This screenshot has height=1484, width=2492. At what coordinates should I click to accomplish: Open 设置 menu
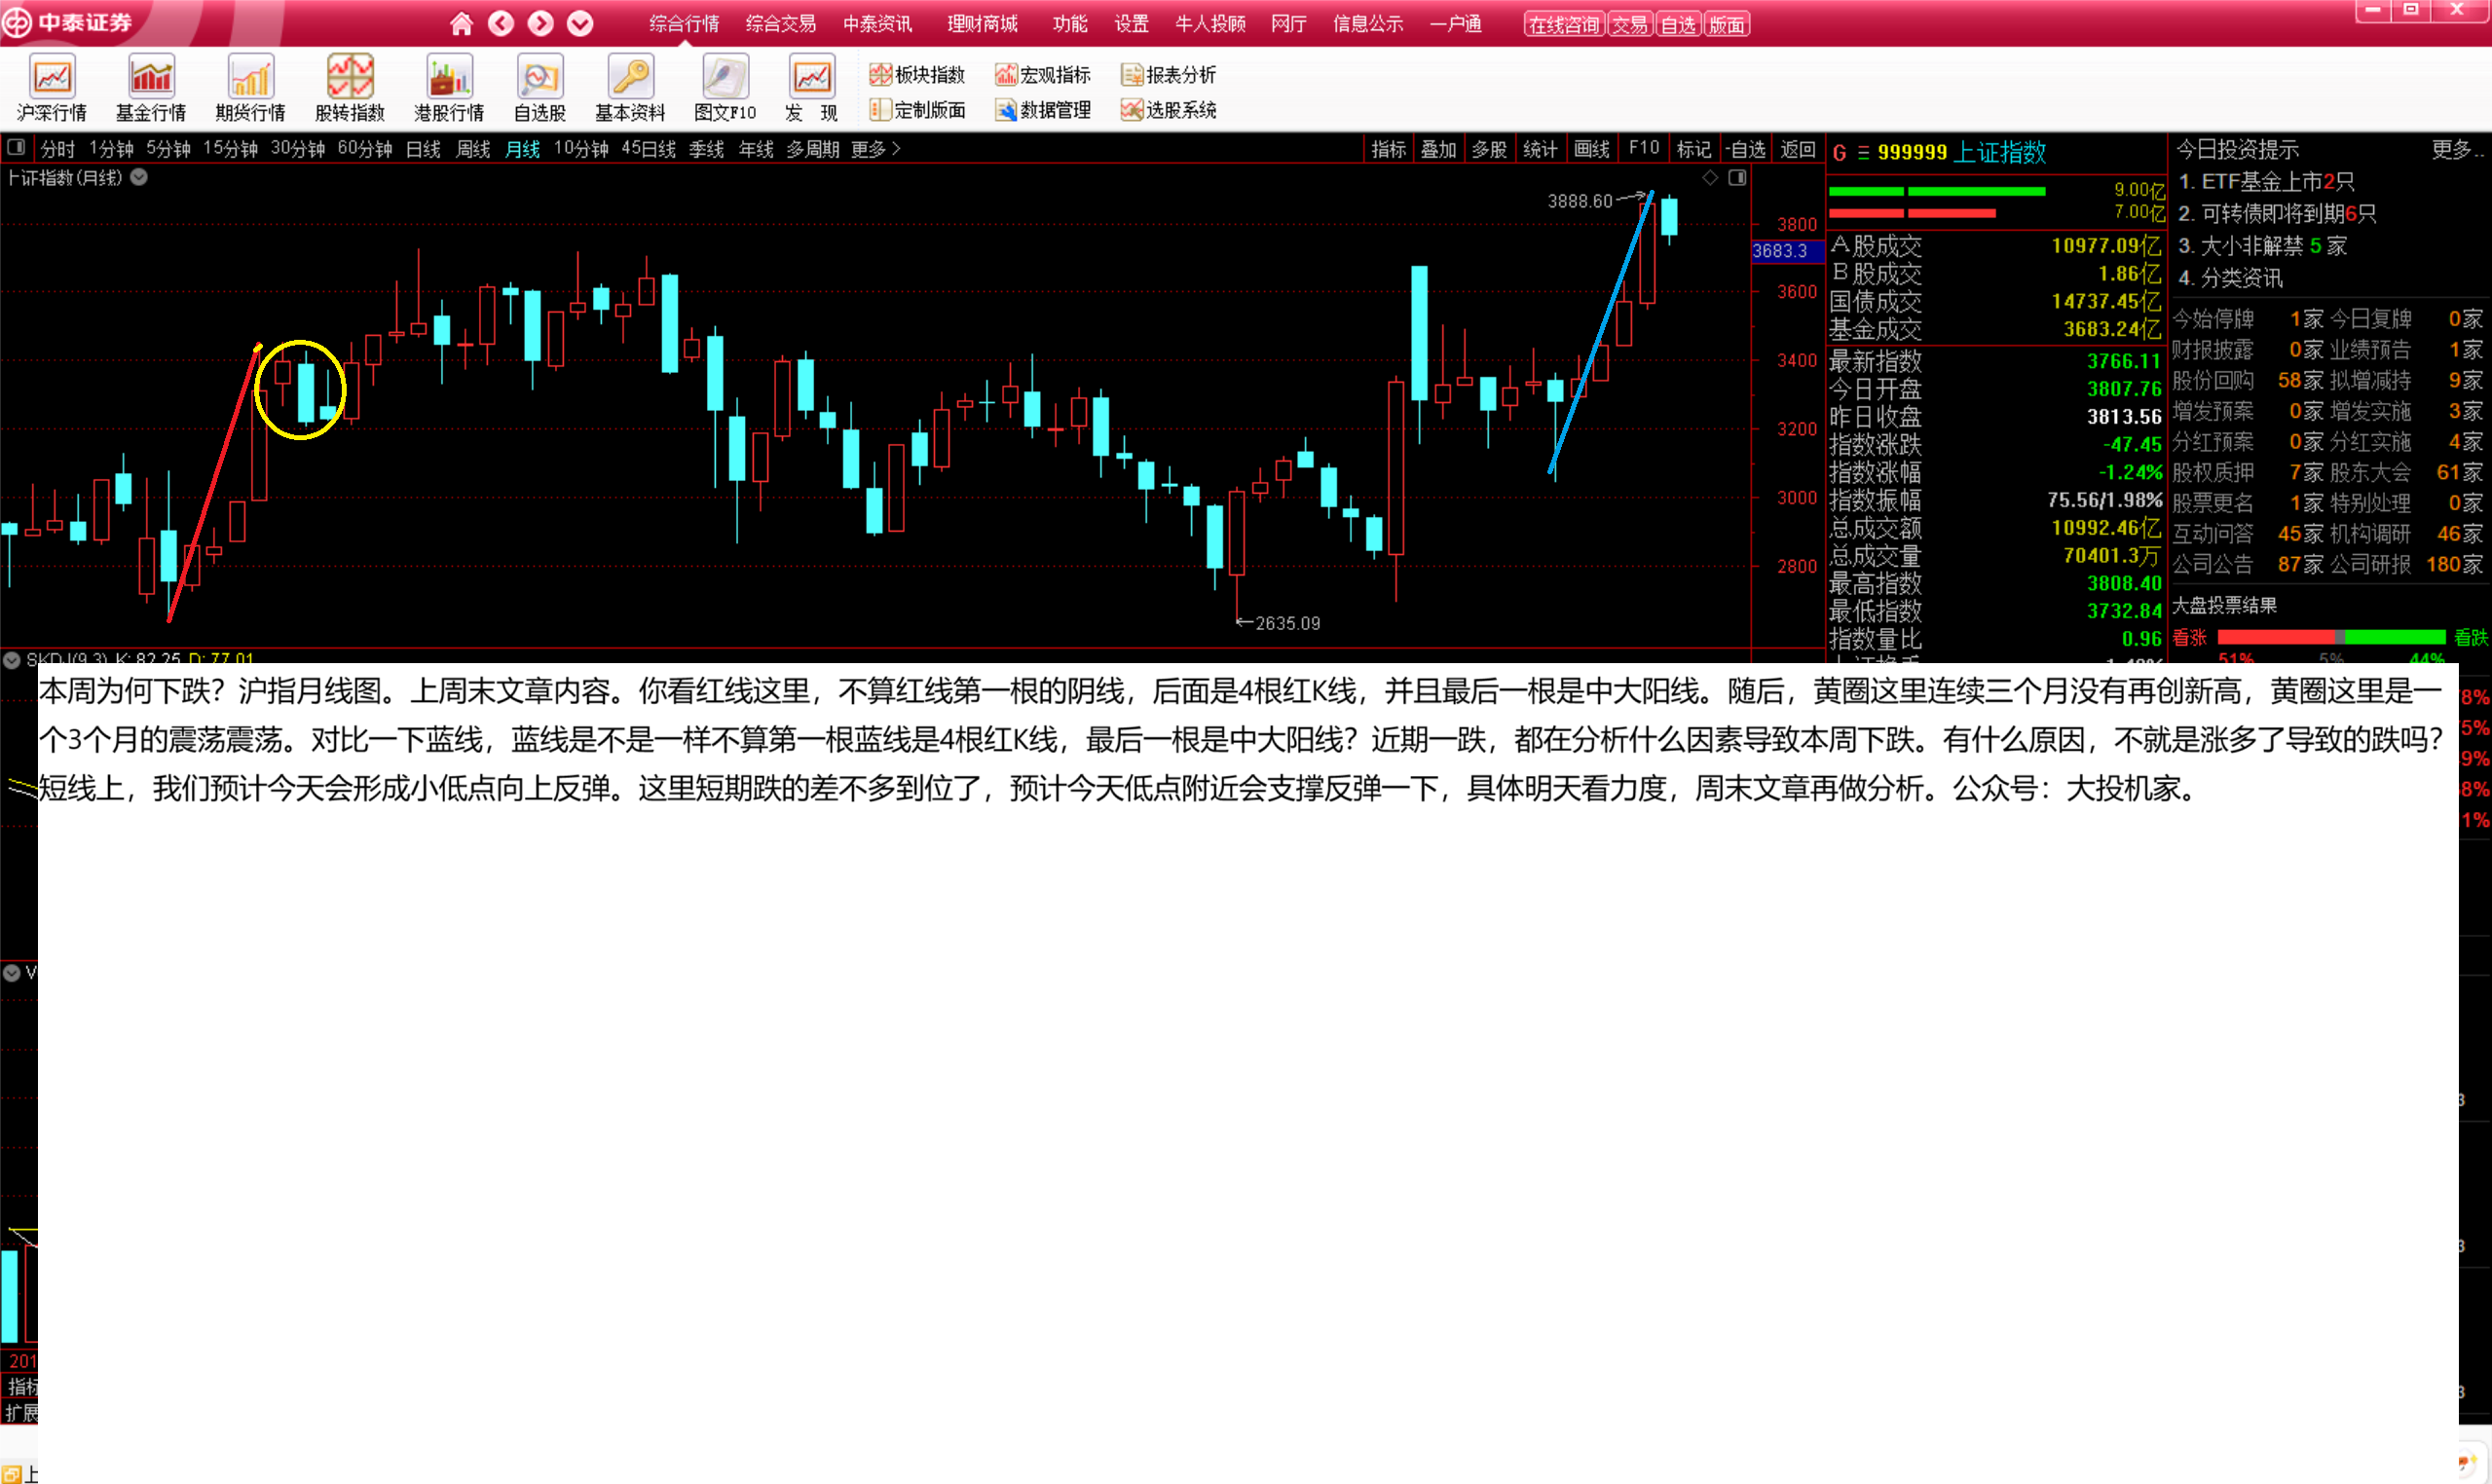1132,24
